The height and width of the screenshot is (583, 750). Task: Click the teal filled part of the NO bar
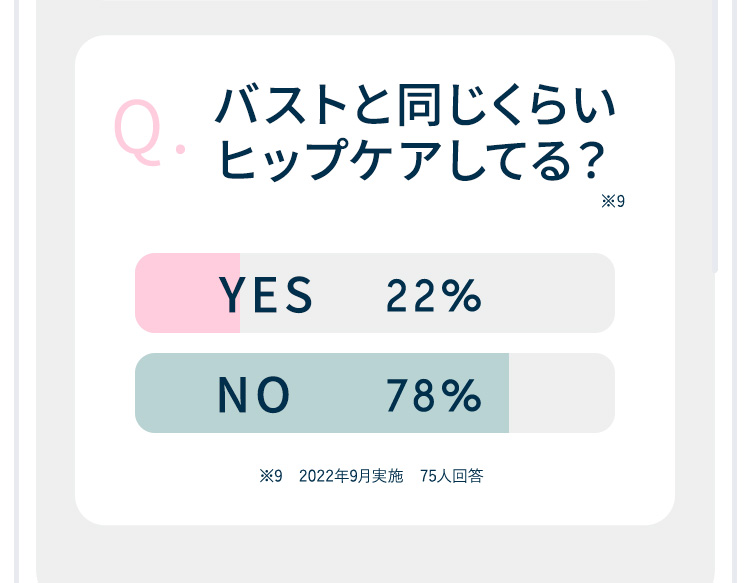322,393
